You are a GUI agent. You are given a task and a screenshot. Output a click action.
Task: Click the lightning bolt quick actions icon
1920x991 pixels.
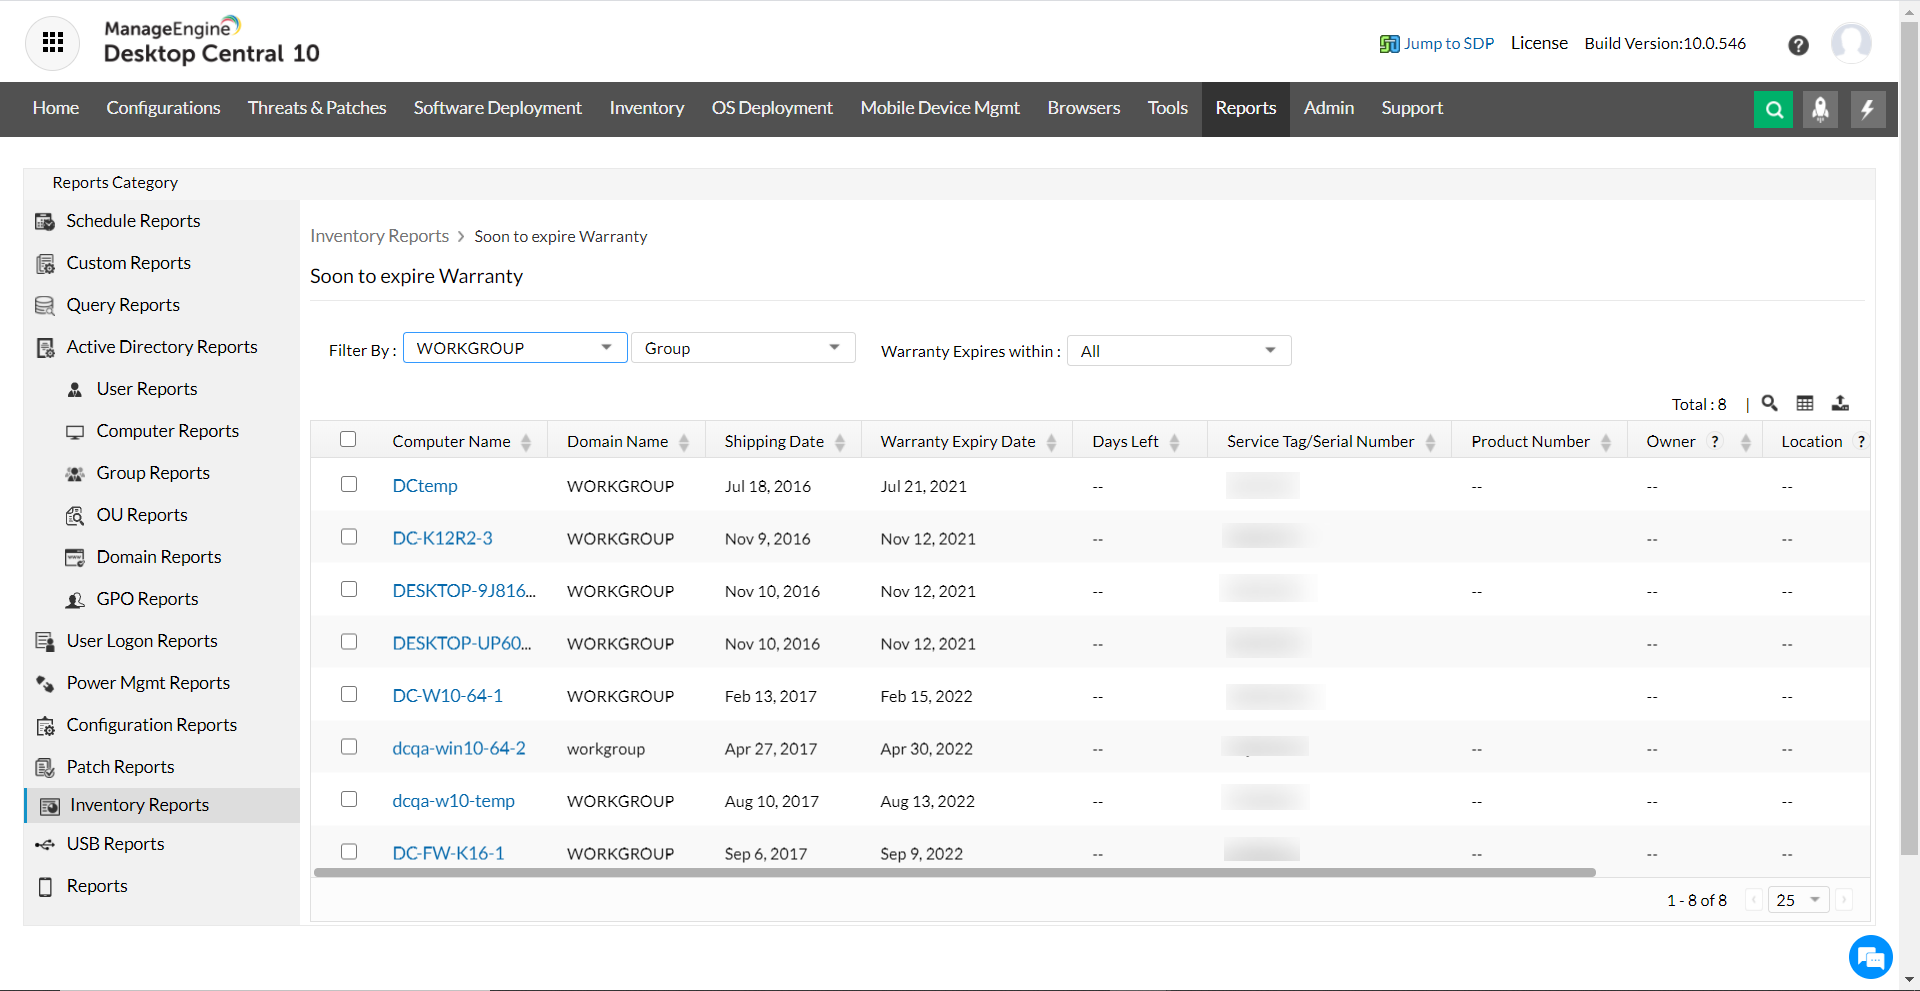1867,109
